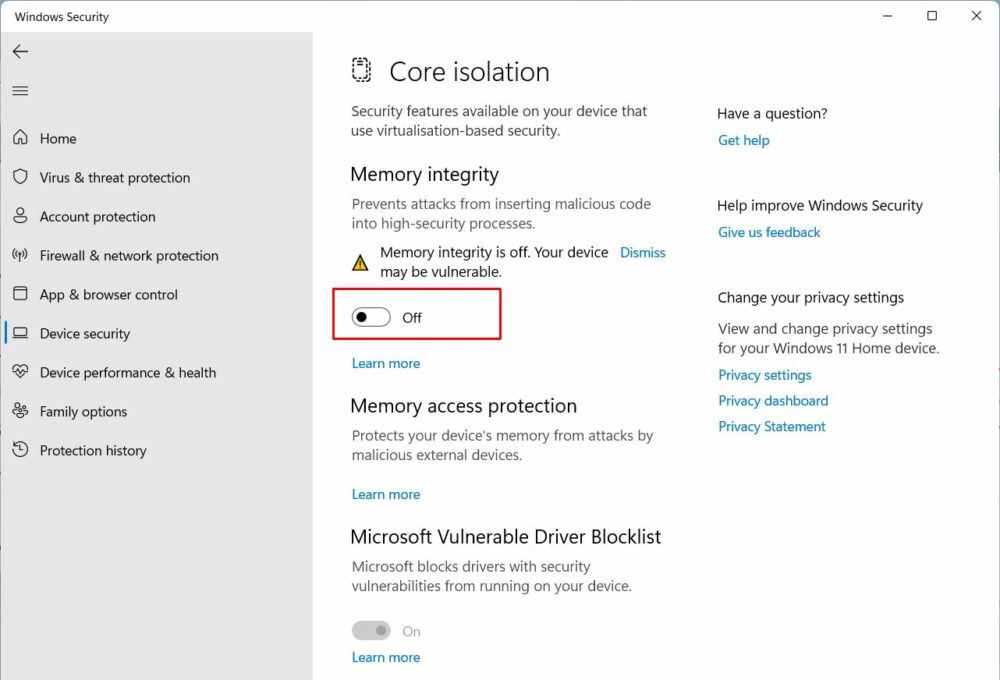Click Learn more under Memory access protection
The width and height of the screenshot is (1000, 680).
[386, 494]
